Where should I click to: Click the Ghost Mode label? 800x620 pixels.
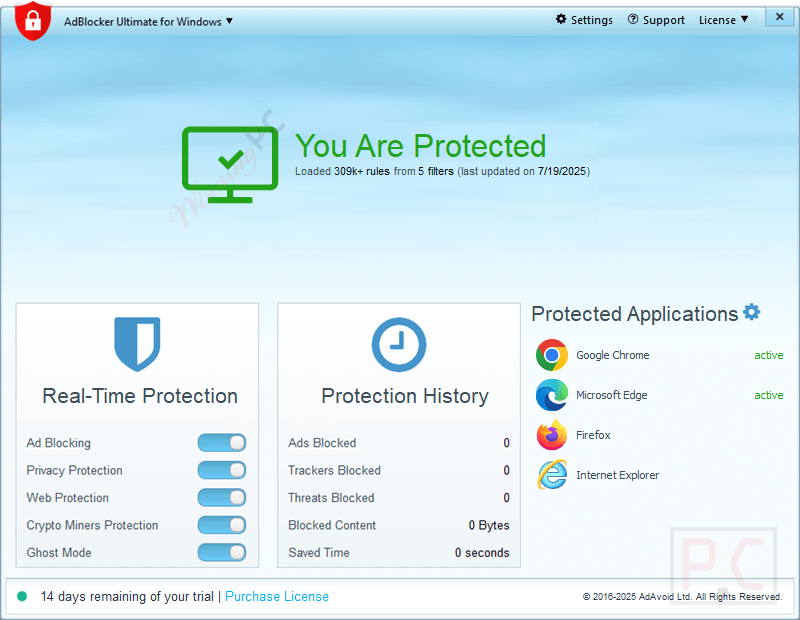[59, 553]
